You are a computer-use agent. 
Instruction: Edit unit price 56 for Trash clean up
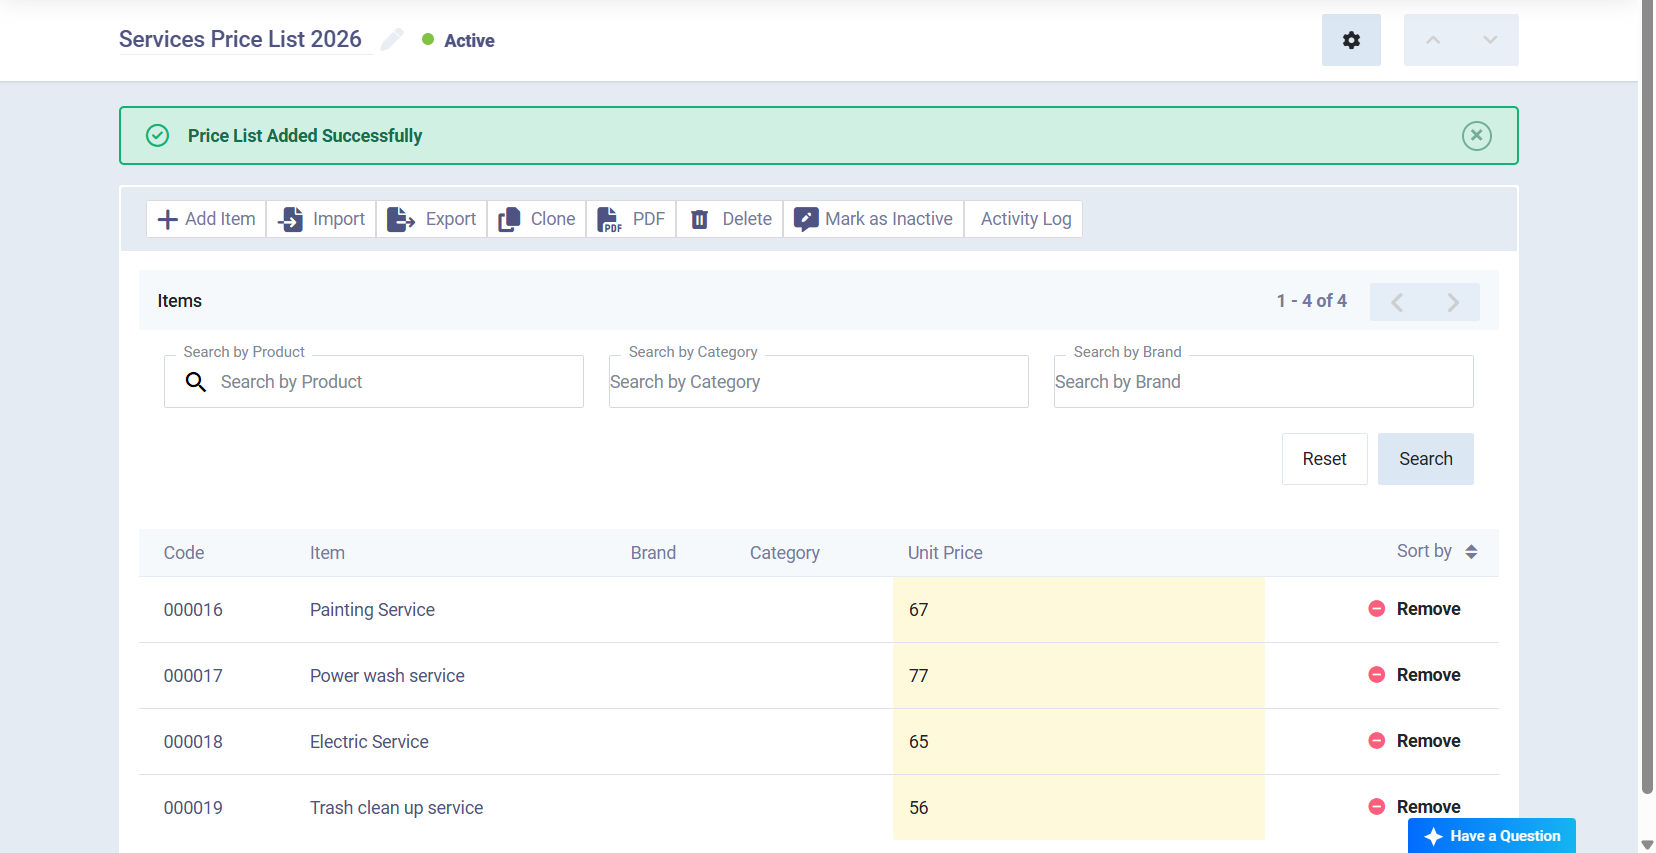(x=1079, y=807)
